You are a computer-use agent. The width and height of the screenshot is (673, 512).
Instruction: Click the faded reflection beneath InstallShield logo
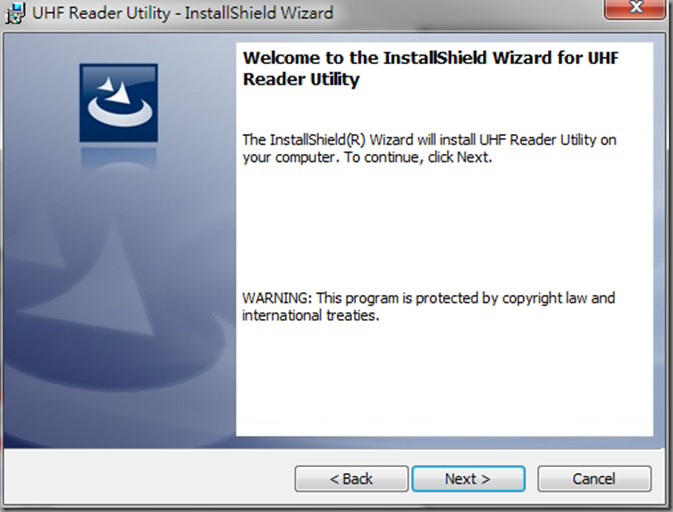click(118, 158)
